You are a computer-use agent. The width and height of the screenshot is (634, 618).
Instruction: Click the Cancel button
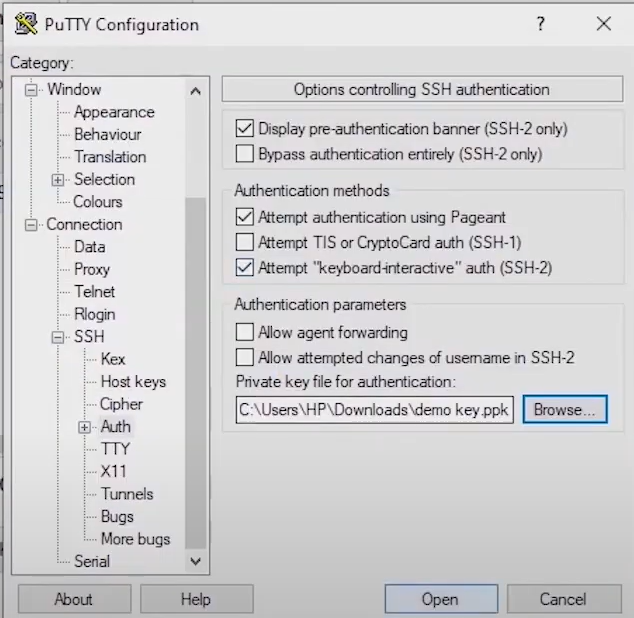point(564,599)
